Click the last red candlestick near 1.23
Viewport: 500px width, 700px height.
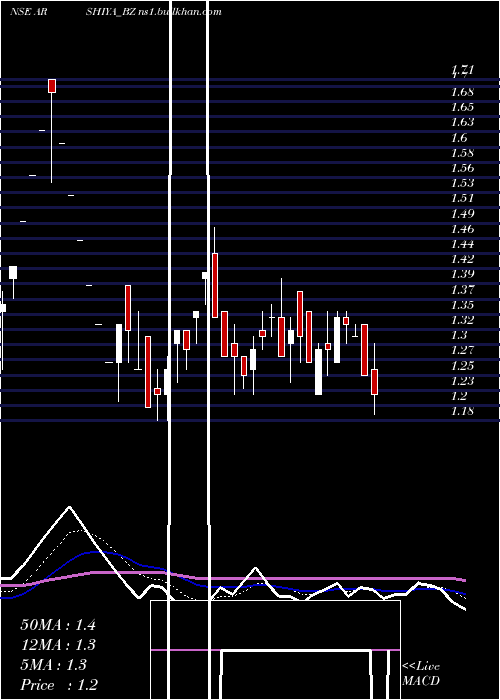375,382
